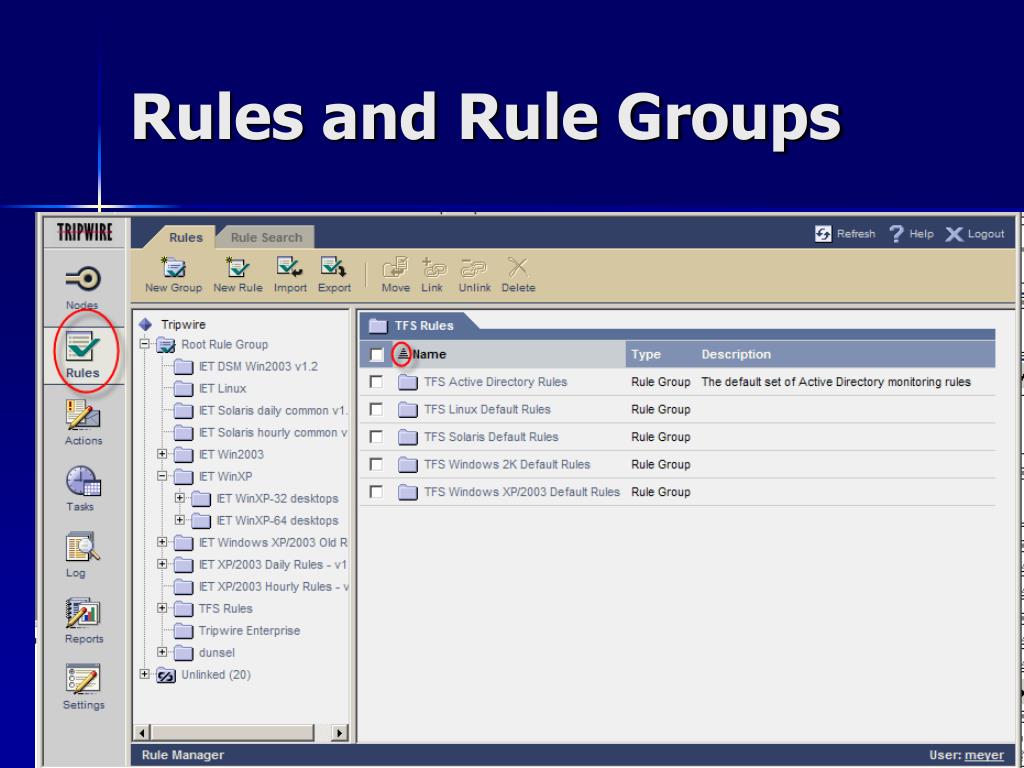Click the Logout X icon
1024x768 pixels.
coord(953,234)
